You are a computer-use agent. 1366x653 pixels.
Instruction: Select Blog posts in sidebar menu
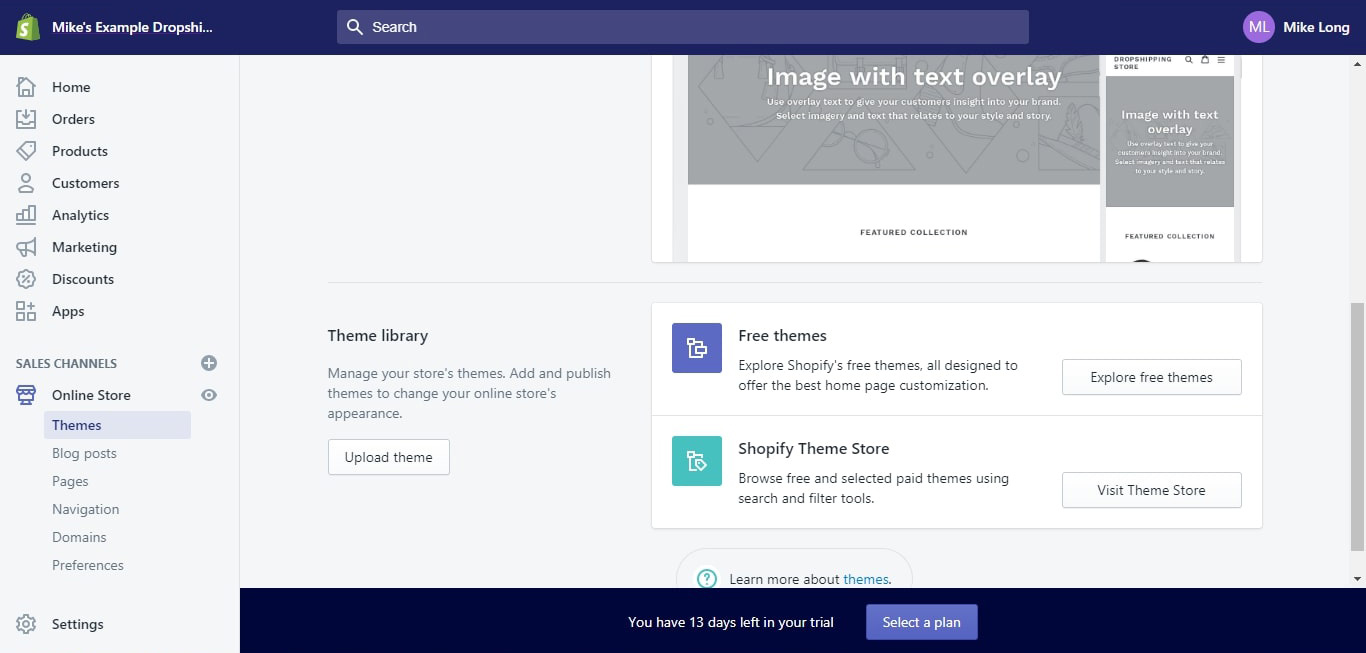[x=84, y=453]
